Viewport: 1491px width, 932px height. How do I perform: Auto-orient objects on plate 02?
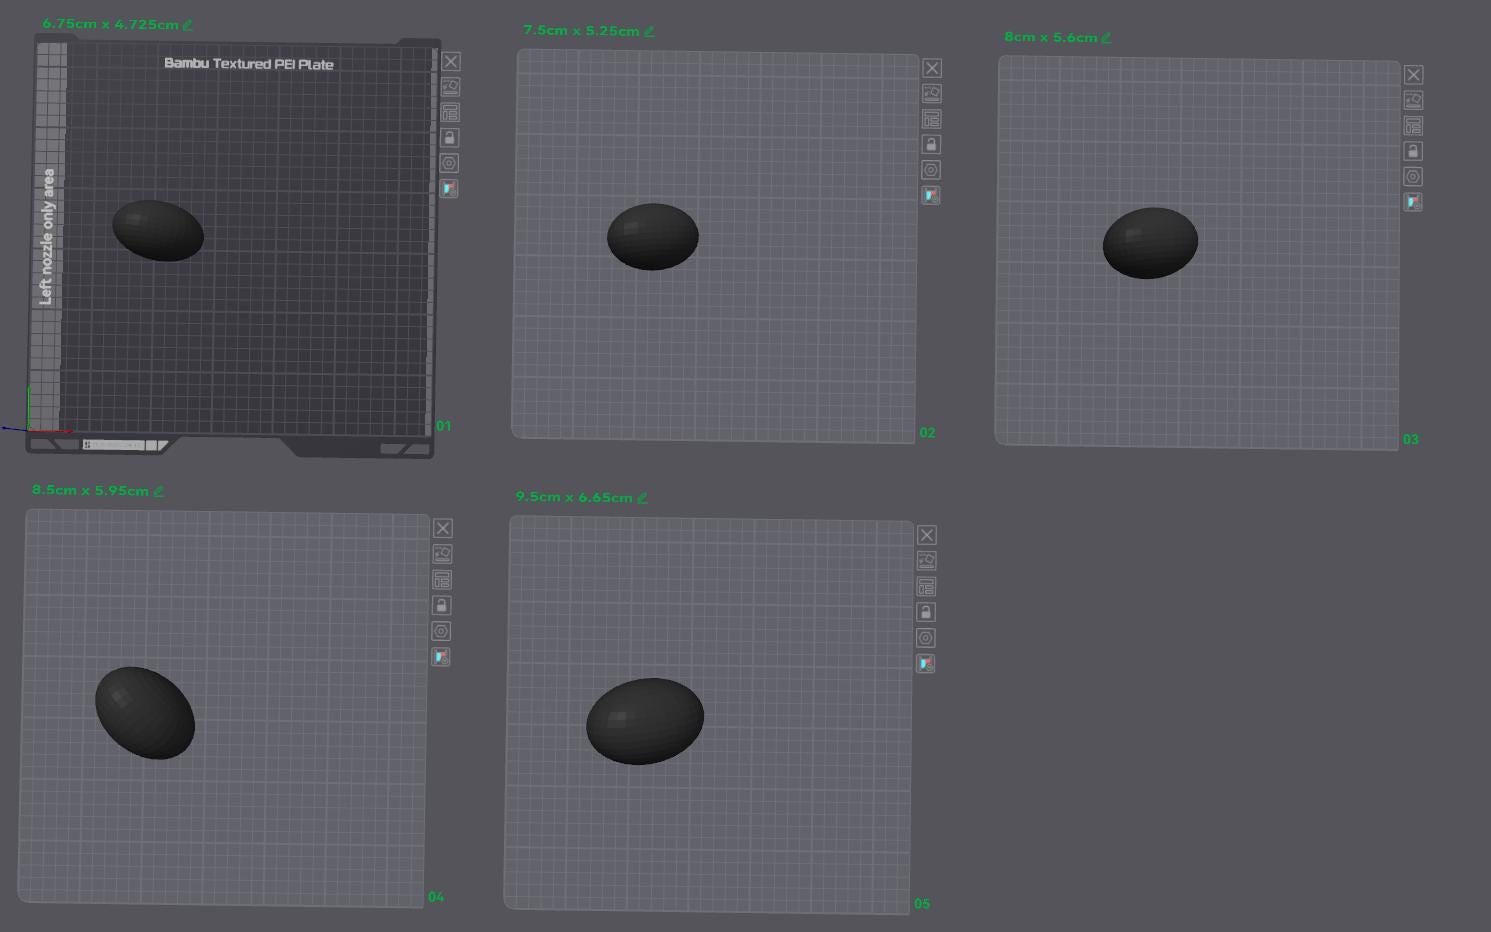[x=932, y=93]
